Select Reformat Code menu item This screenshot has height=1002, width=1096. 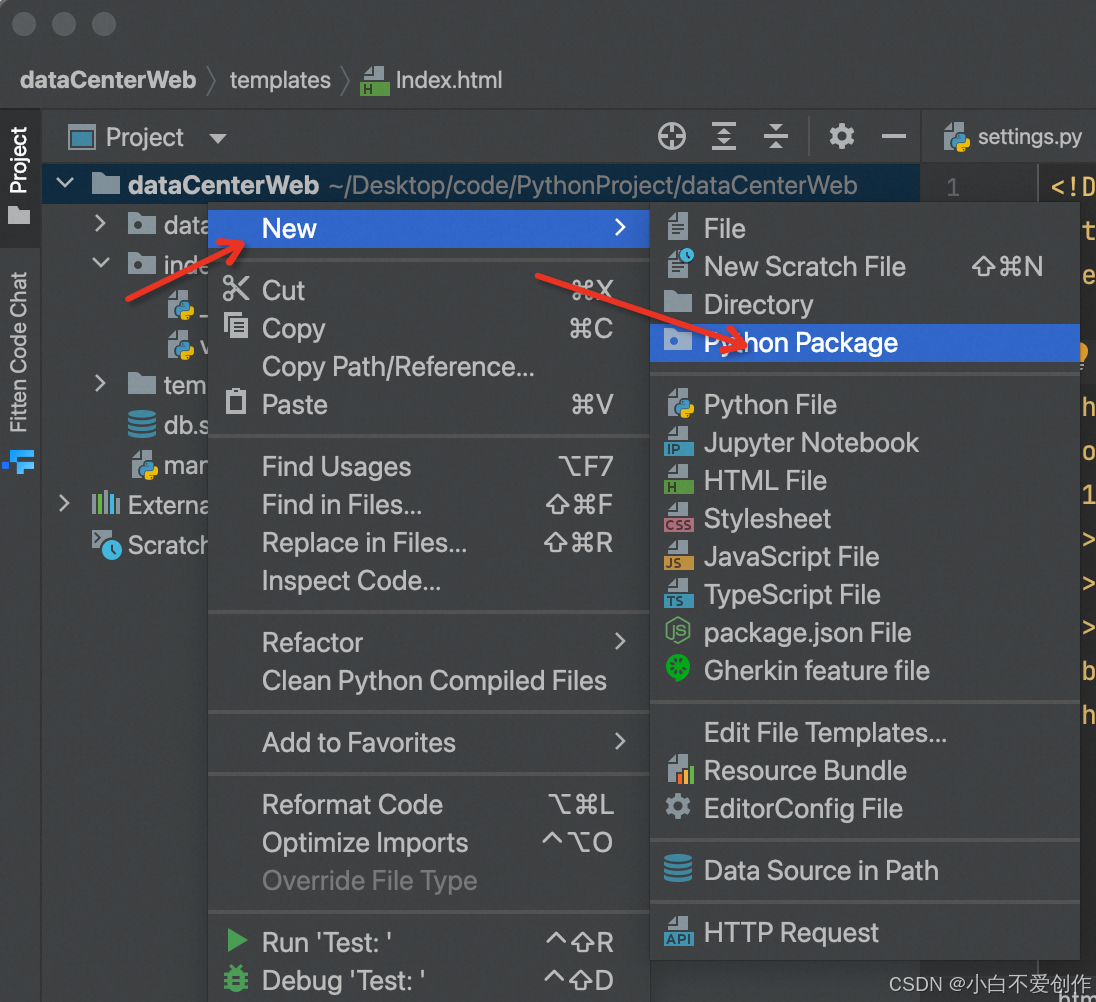428,804
